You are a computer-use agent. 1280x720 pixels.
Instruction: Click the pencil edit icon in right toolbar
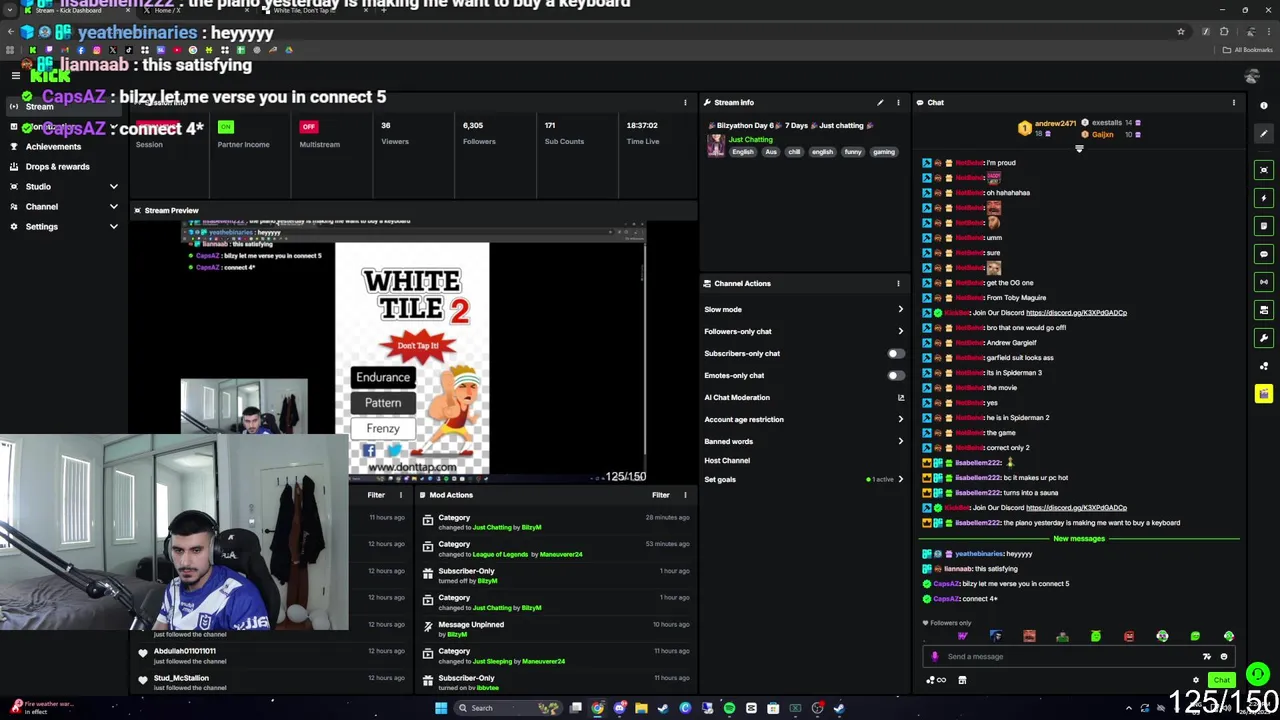click(1264, 134)
